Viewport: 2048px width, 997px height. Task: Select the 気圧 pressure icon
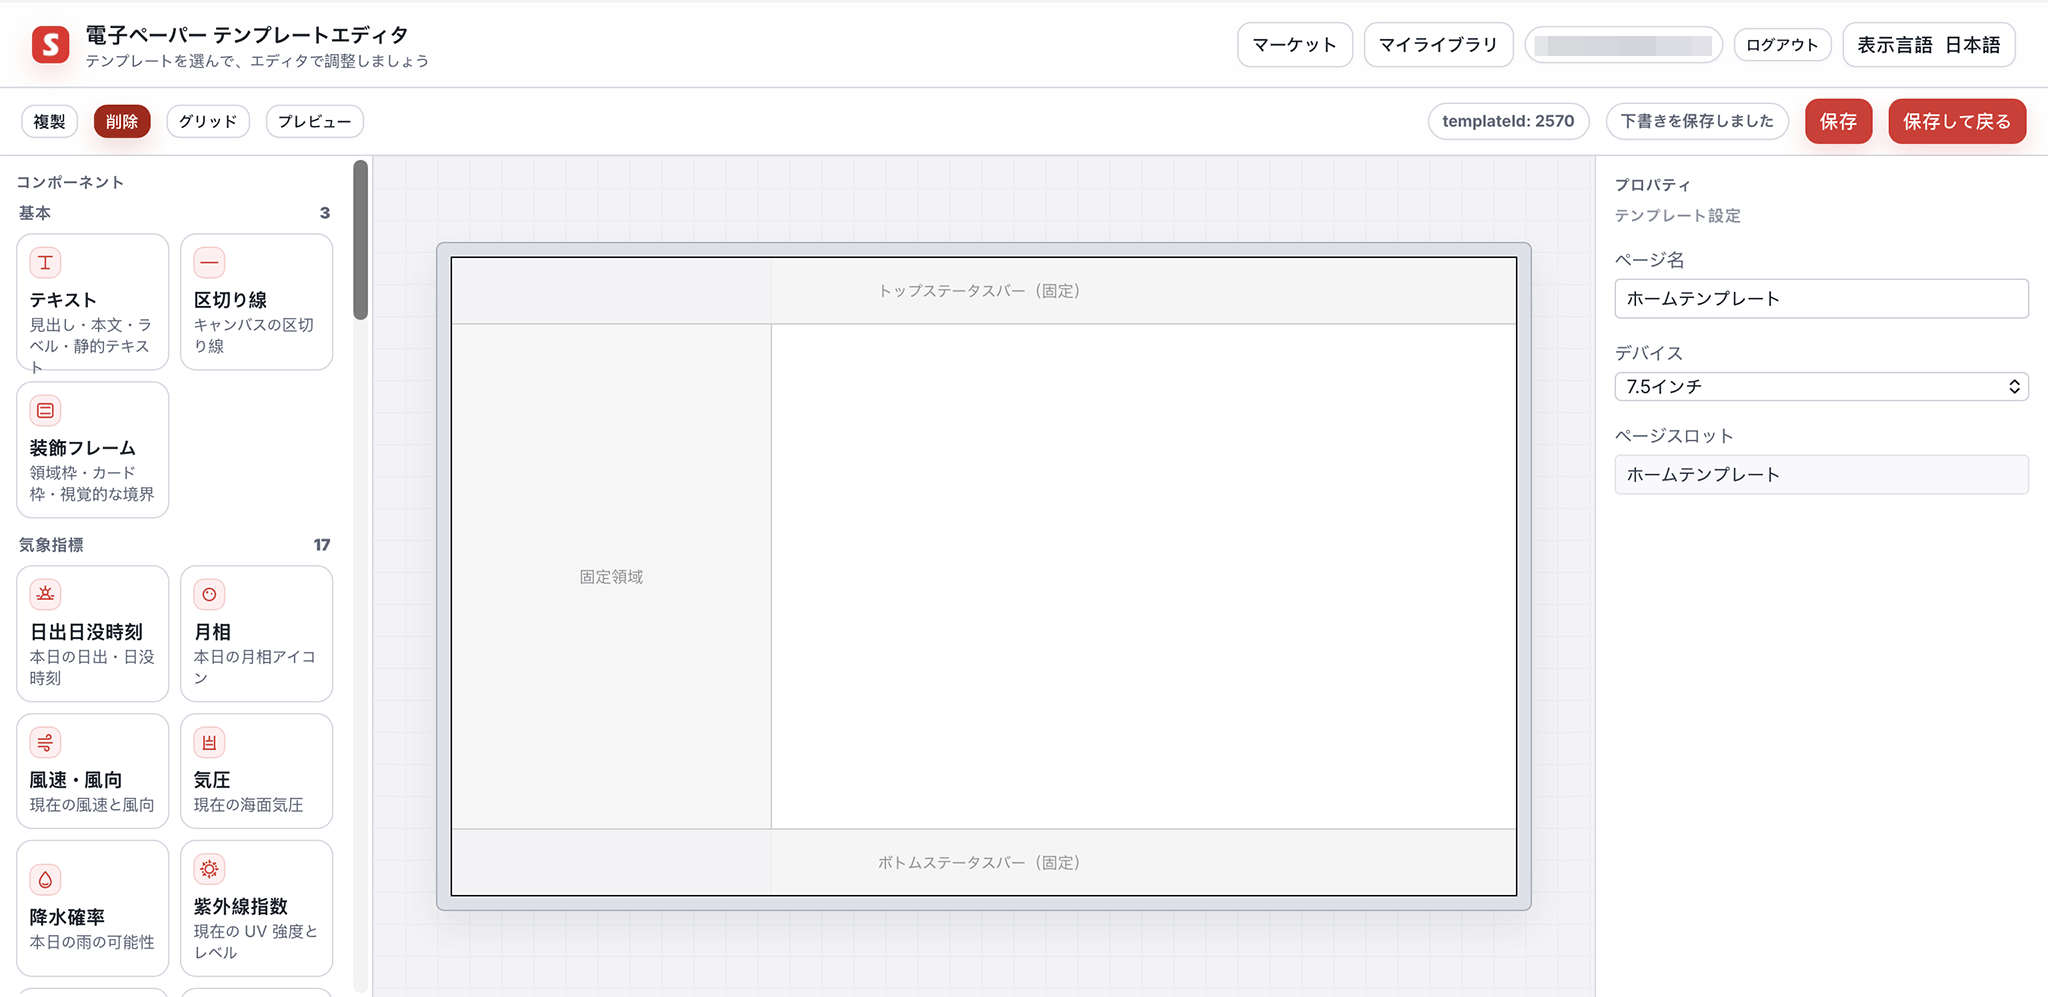[209, 743]
